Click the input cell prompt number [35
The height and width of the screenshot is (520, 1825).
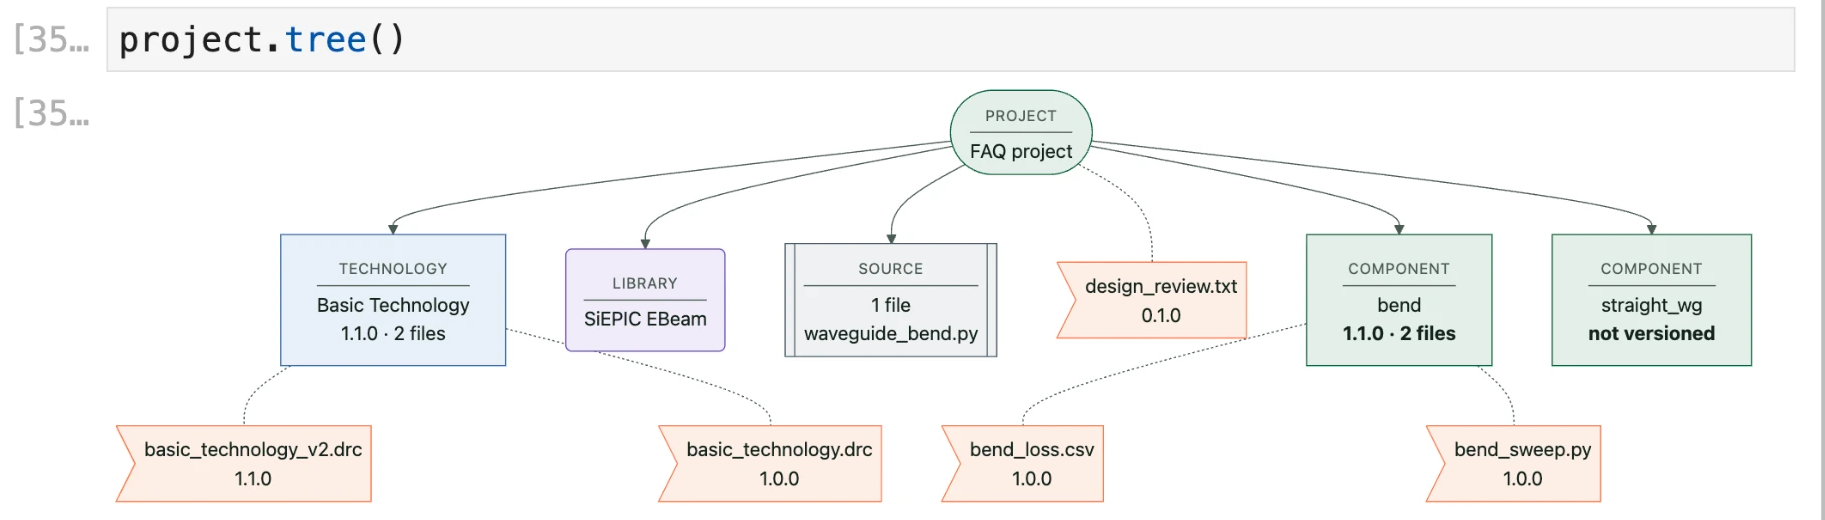[51, 40]
